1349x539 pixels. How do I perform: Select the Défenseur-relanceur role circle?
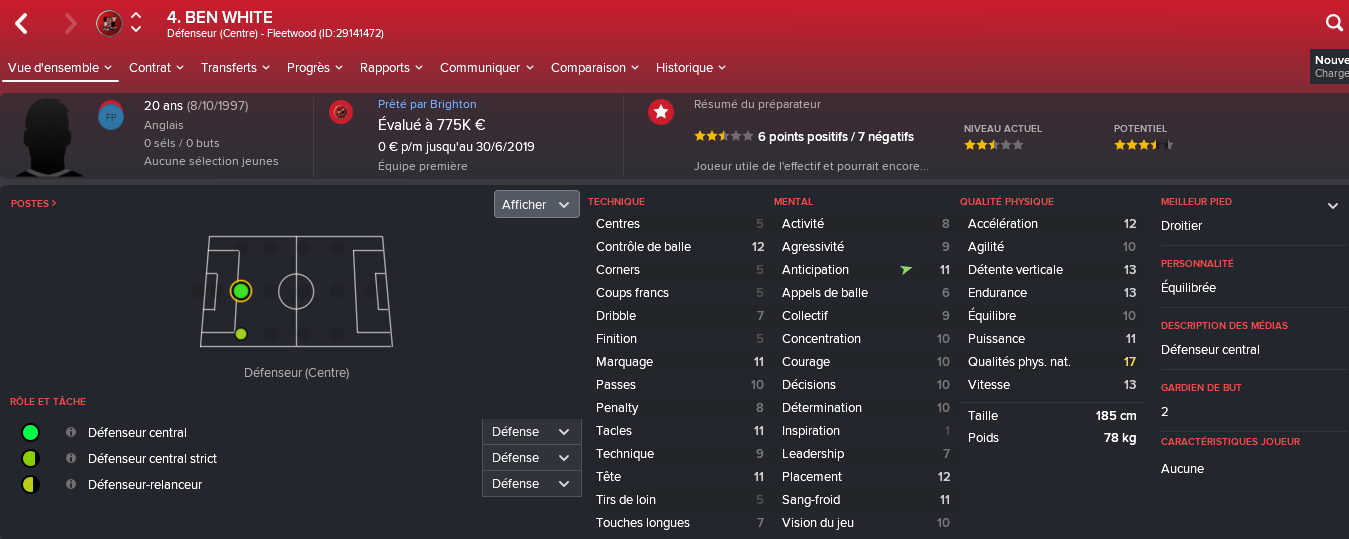pos(30,484)
